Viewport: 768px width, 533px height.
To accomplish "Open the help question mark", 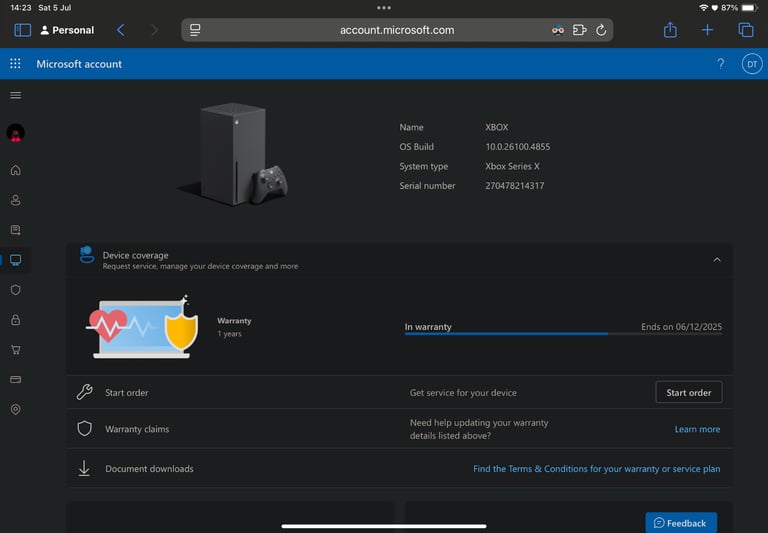I will pyautogui.click(x=720, y=64).
